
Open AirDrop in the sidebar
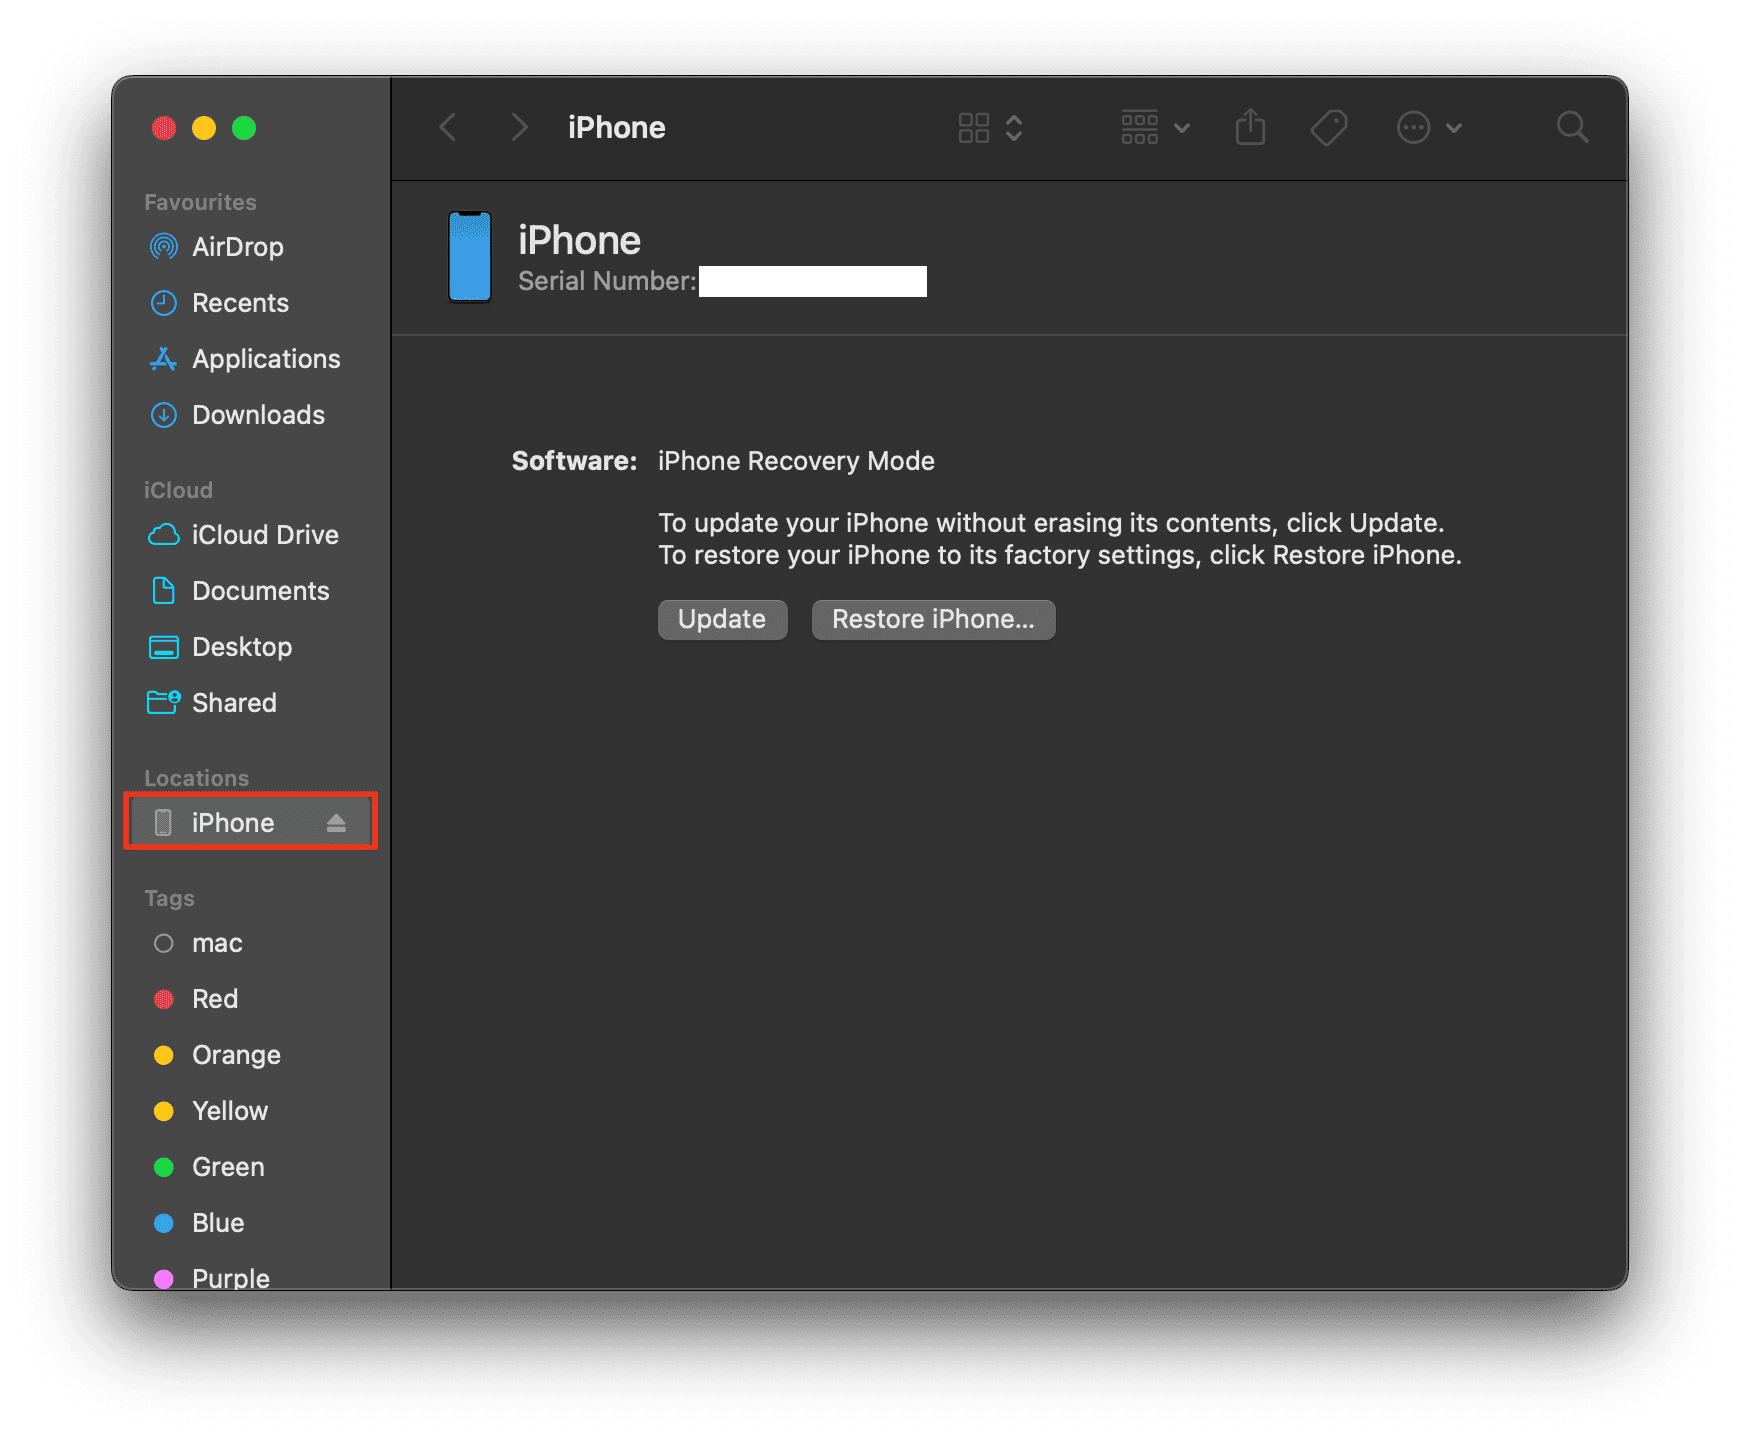[x=250, y=247]
